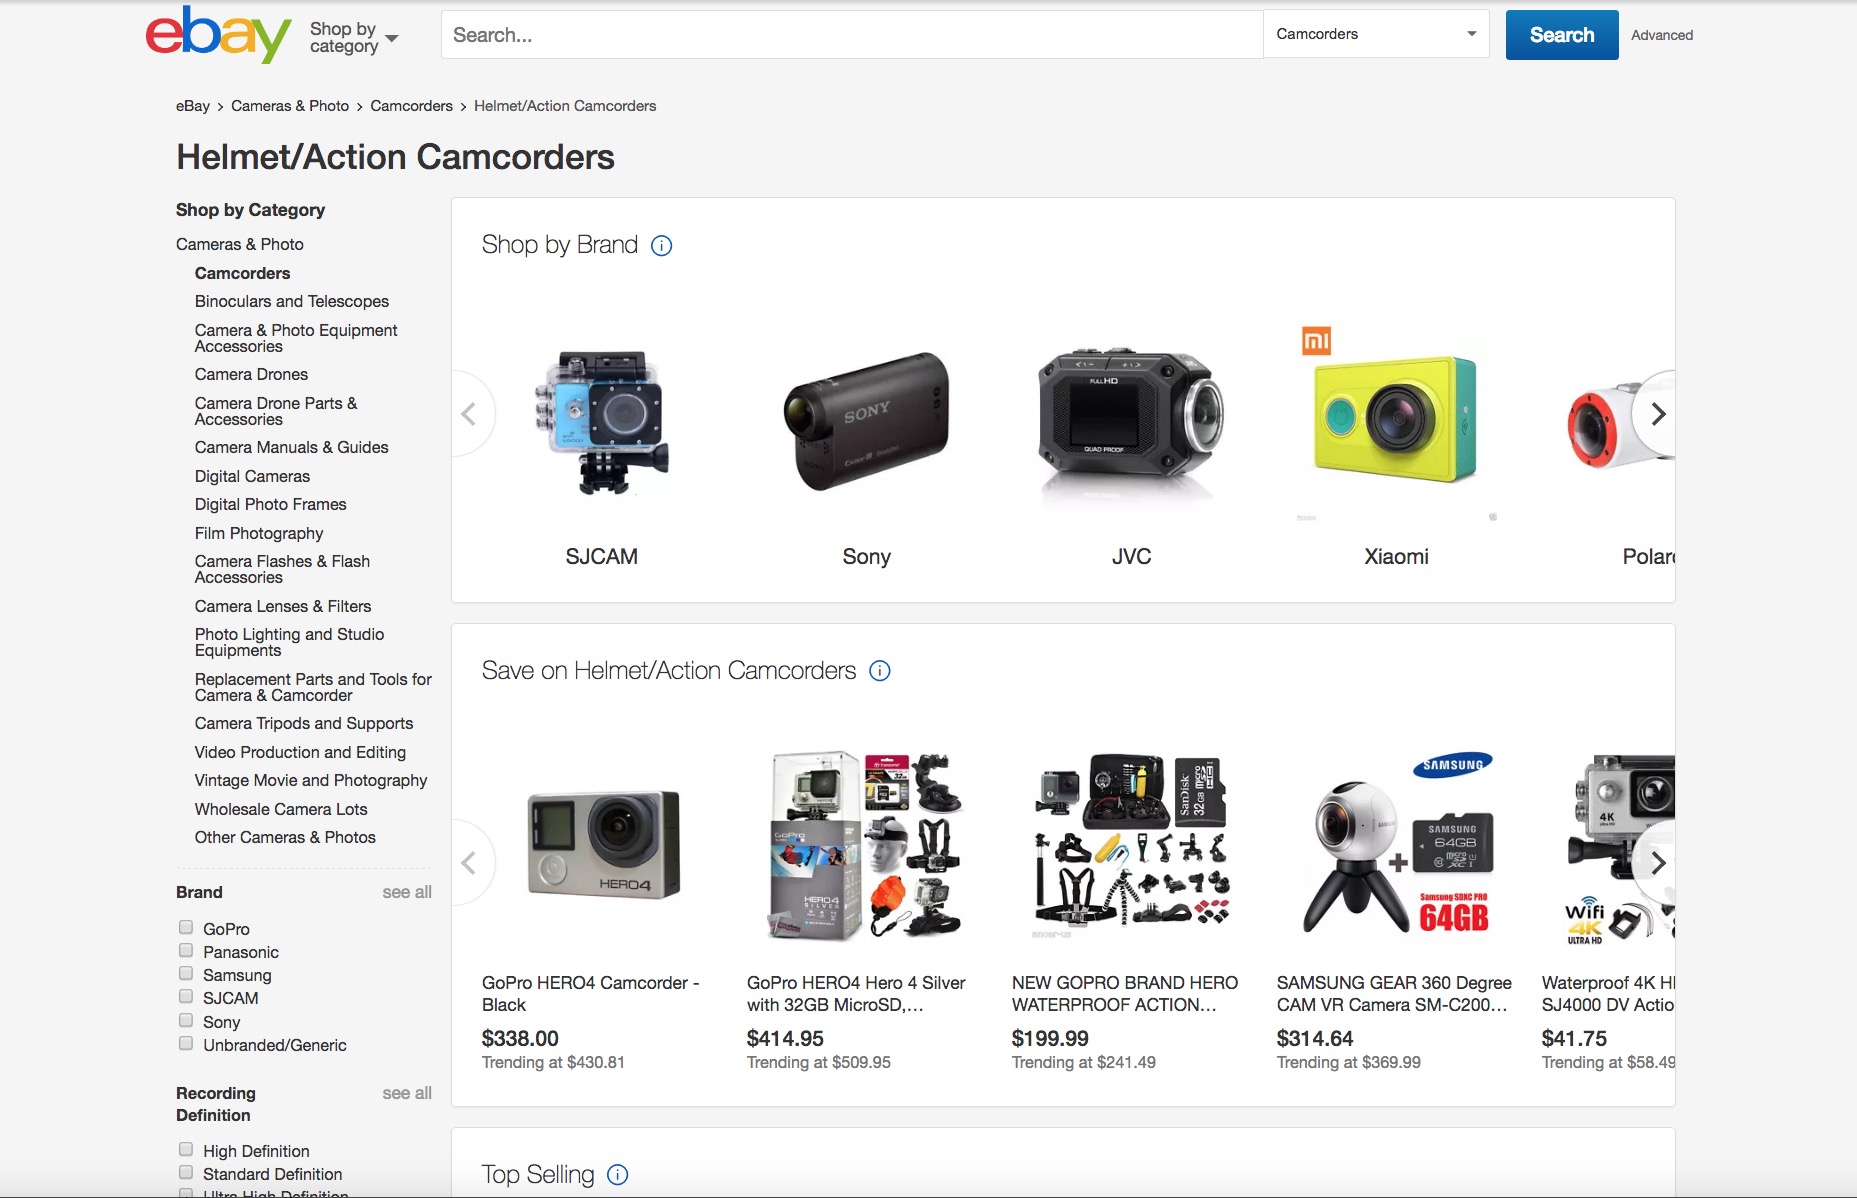Show next deals with right arrow

[1655, 863]
